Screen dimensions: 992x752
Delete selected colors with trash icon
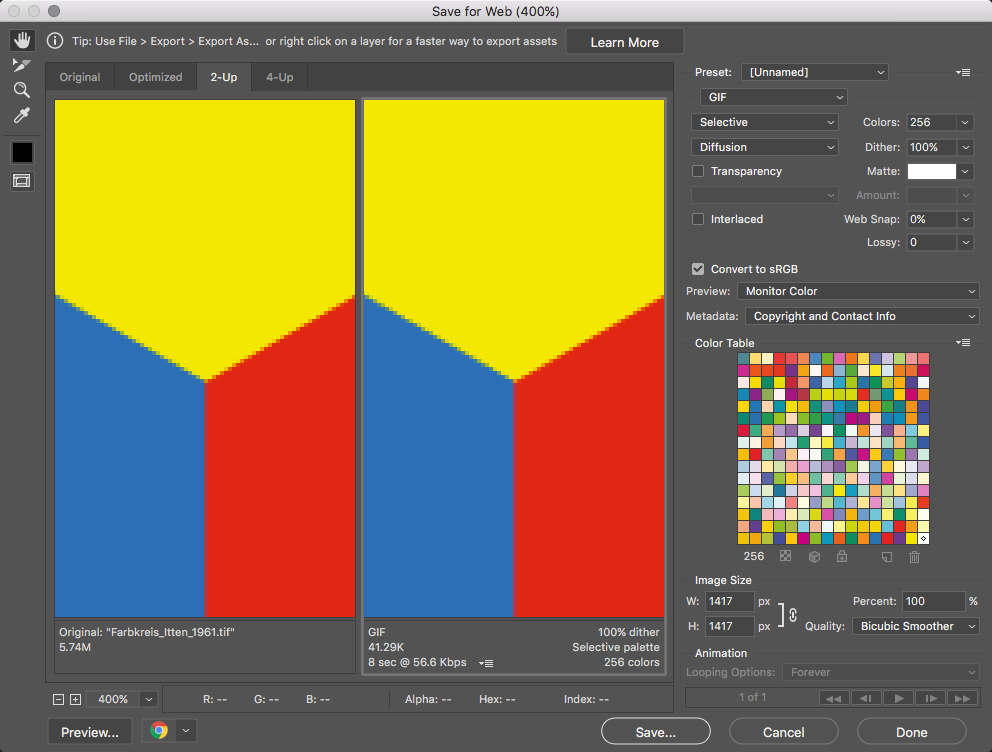click(914, 557)
